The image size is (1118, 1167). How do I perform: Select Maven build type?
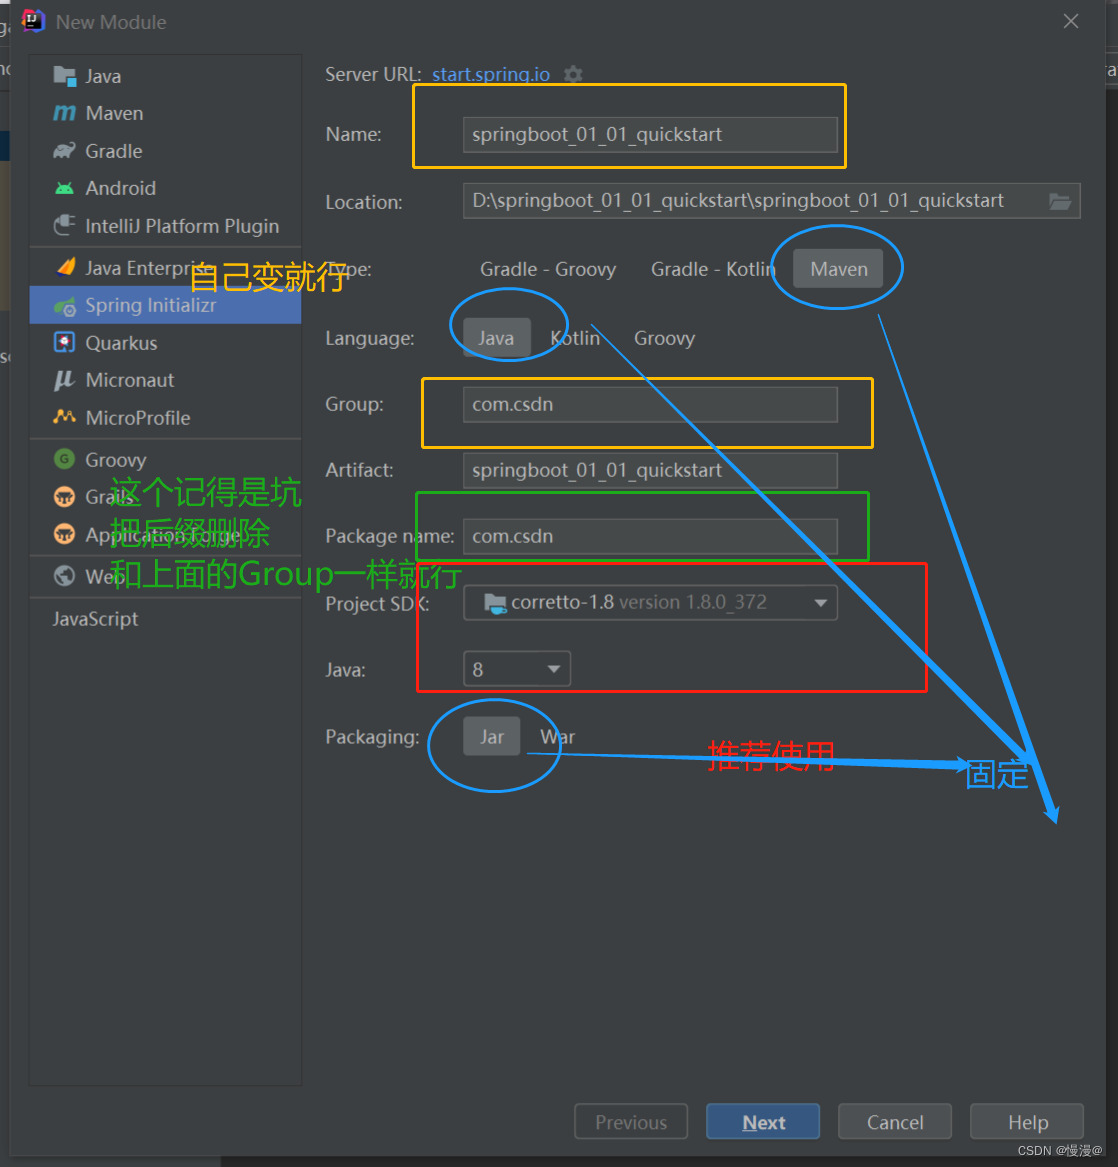[838, 269]
